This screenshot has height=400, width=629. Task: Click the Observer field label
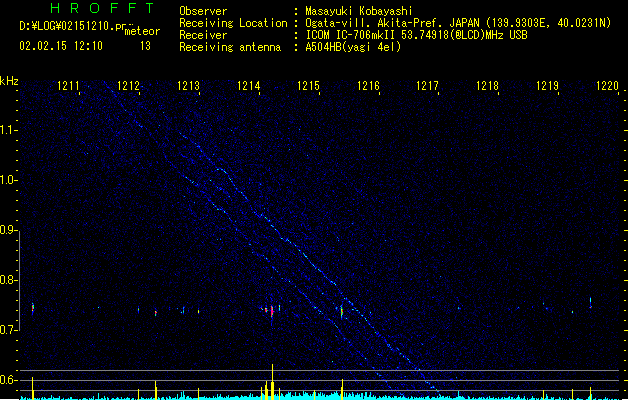coord(203,11)
